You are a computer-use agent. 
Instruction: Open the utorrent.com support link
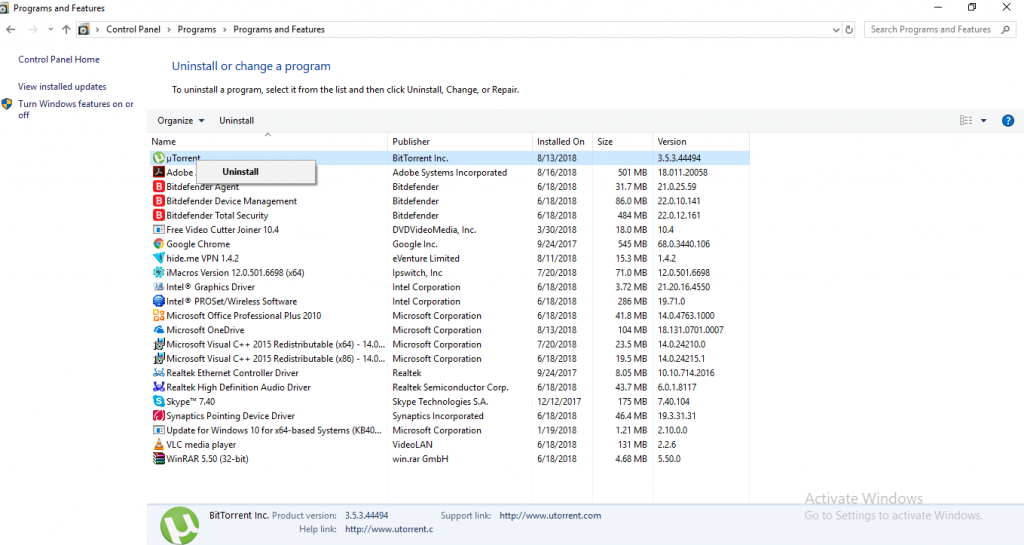550,516
